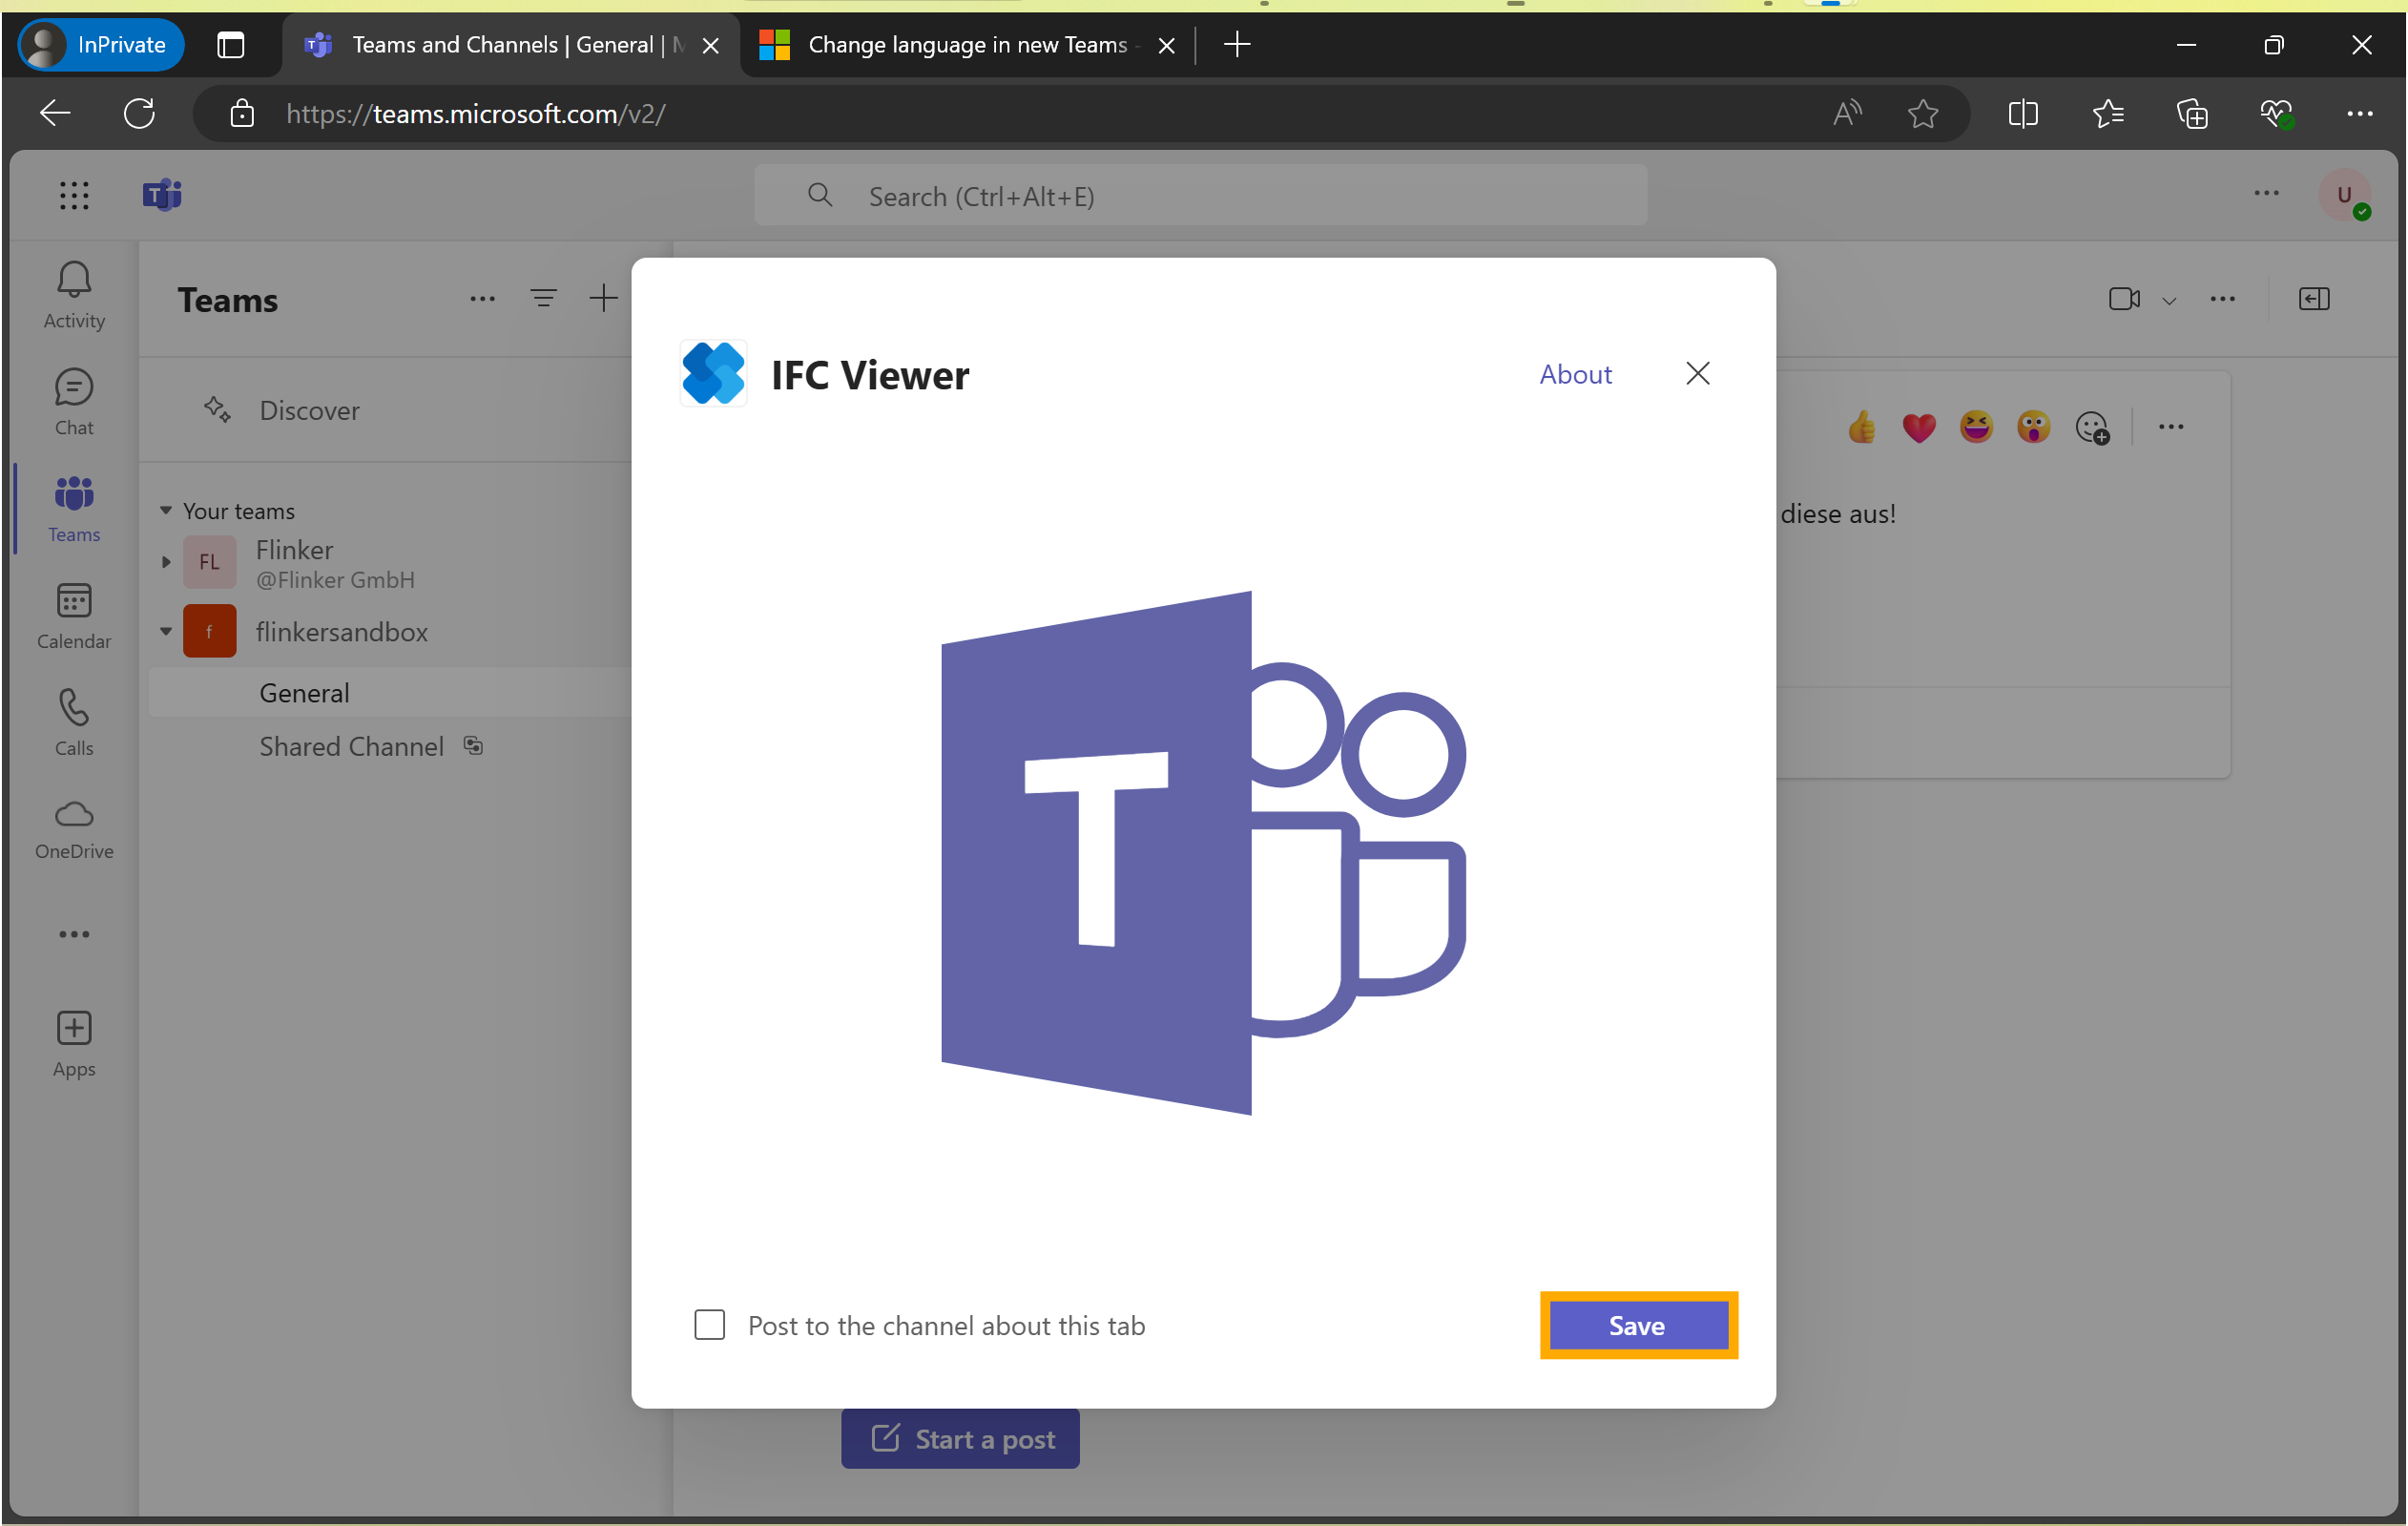The width and height of the screenshot is (2408, 1526).
Task: Open the Calendar app
Action: pos(74,616)
